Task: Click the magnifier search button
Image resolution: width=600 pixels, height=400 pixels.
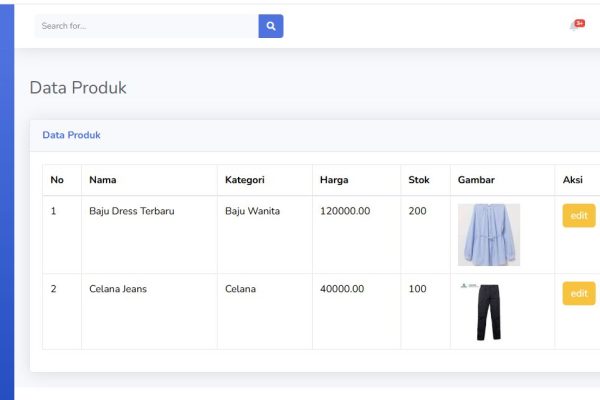Action: (270, 26)
